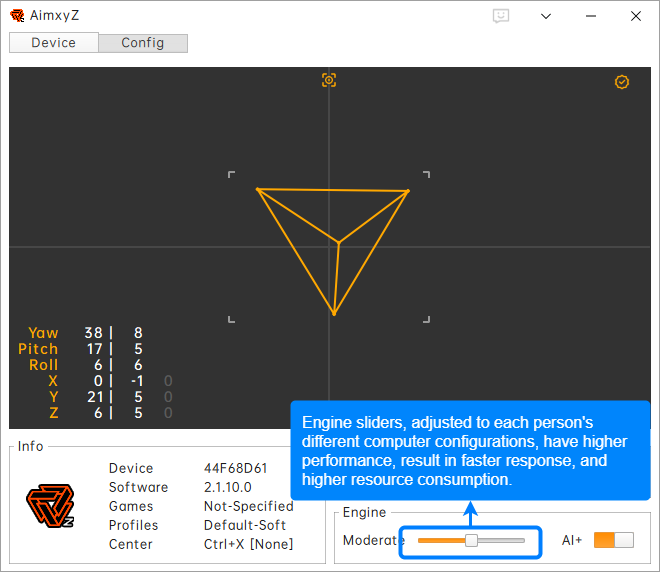The width and height of the screenshot is (661, 573).
Task: Click the Center hotkey Ctrl+X [None]
Action: click(248, 544)
